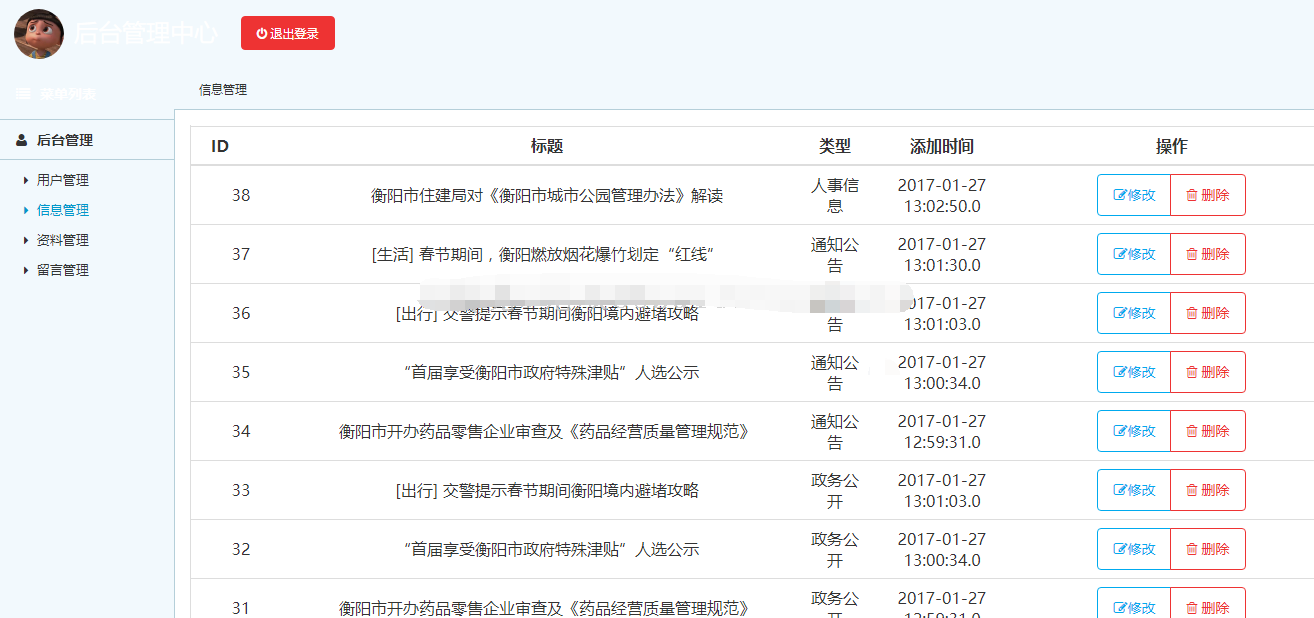Click 修改 for row ID 37
The height and width of the screenshot is (618, 1314).
1134,254
